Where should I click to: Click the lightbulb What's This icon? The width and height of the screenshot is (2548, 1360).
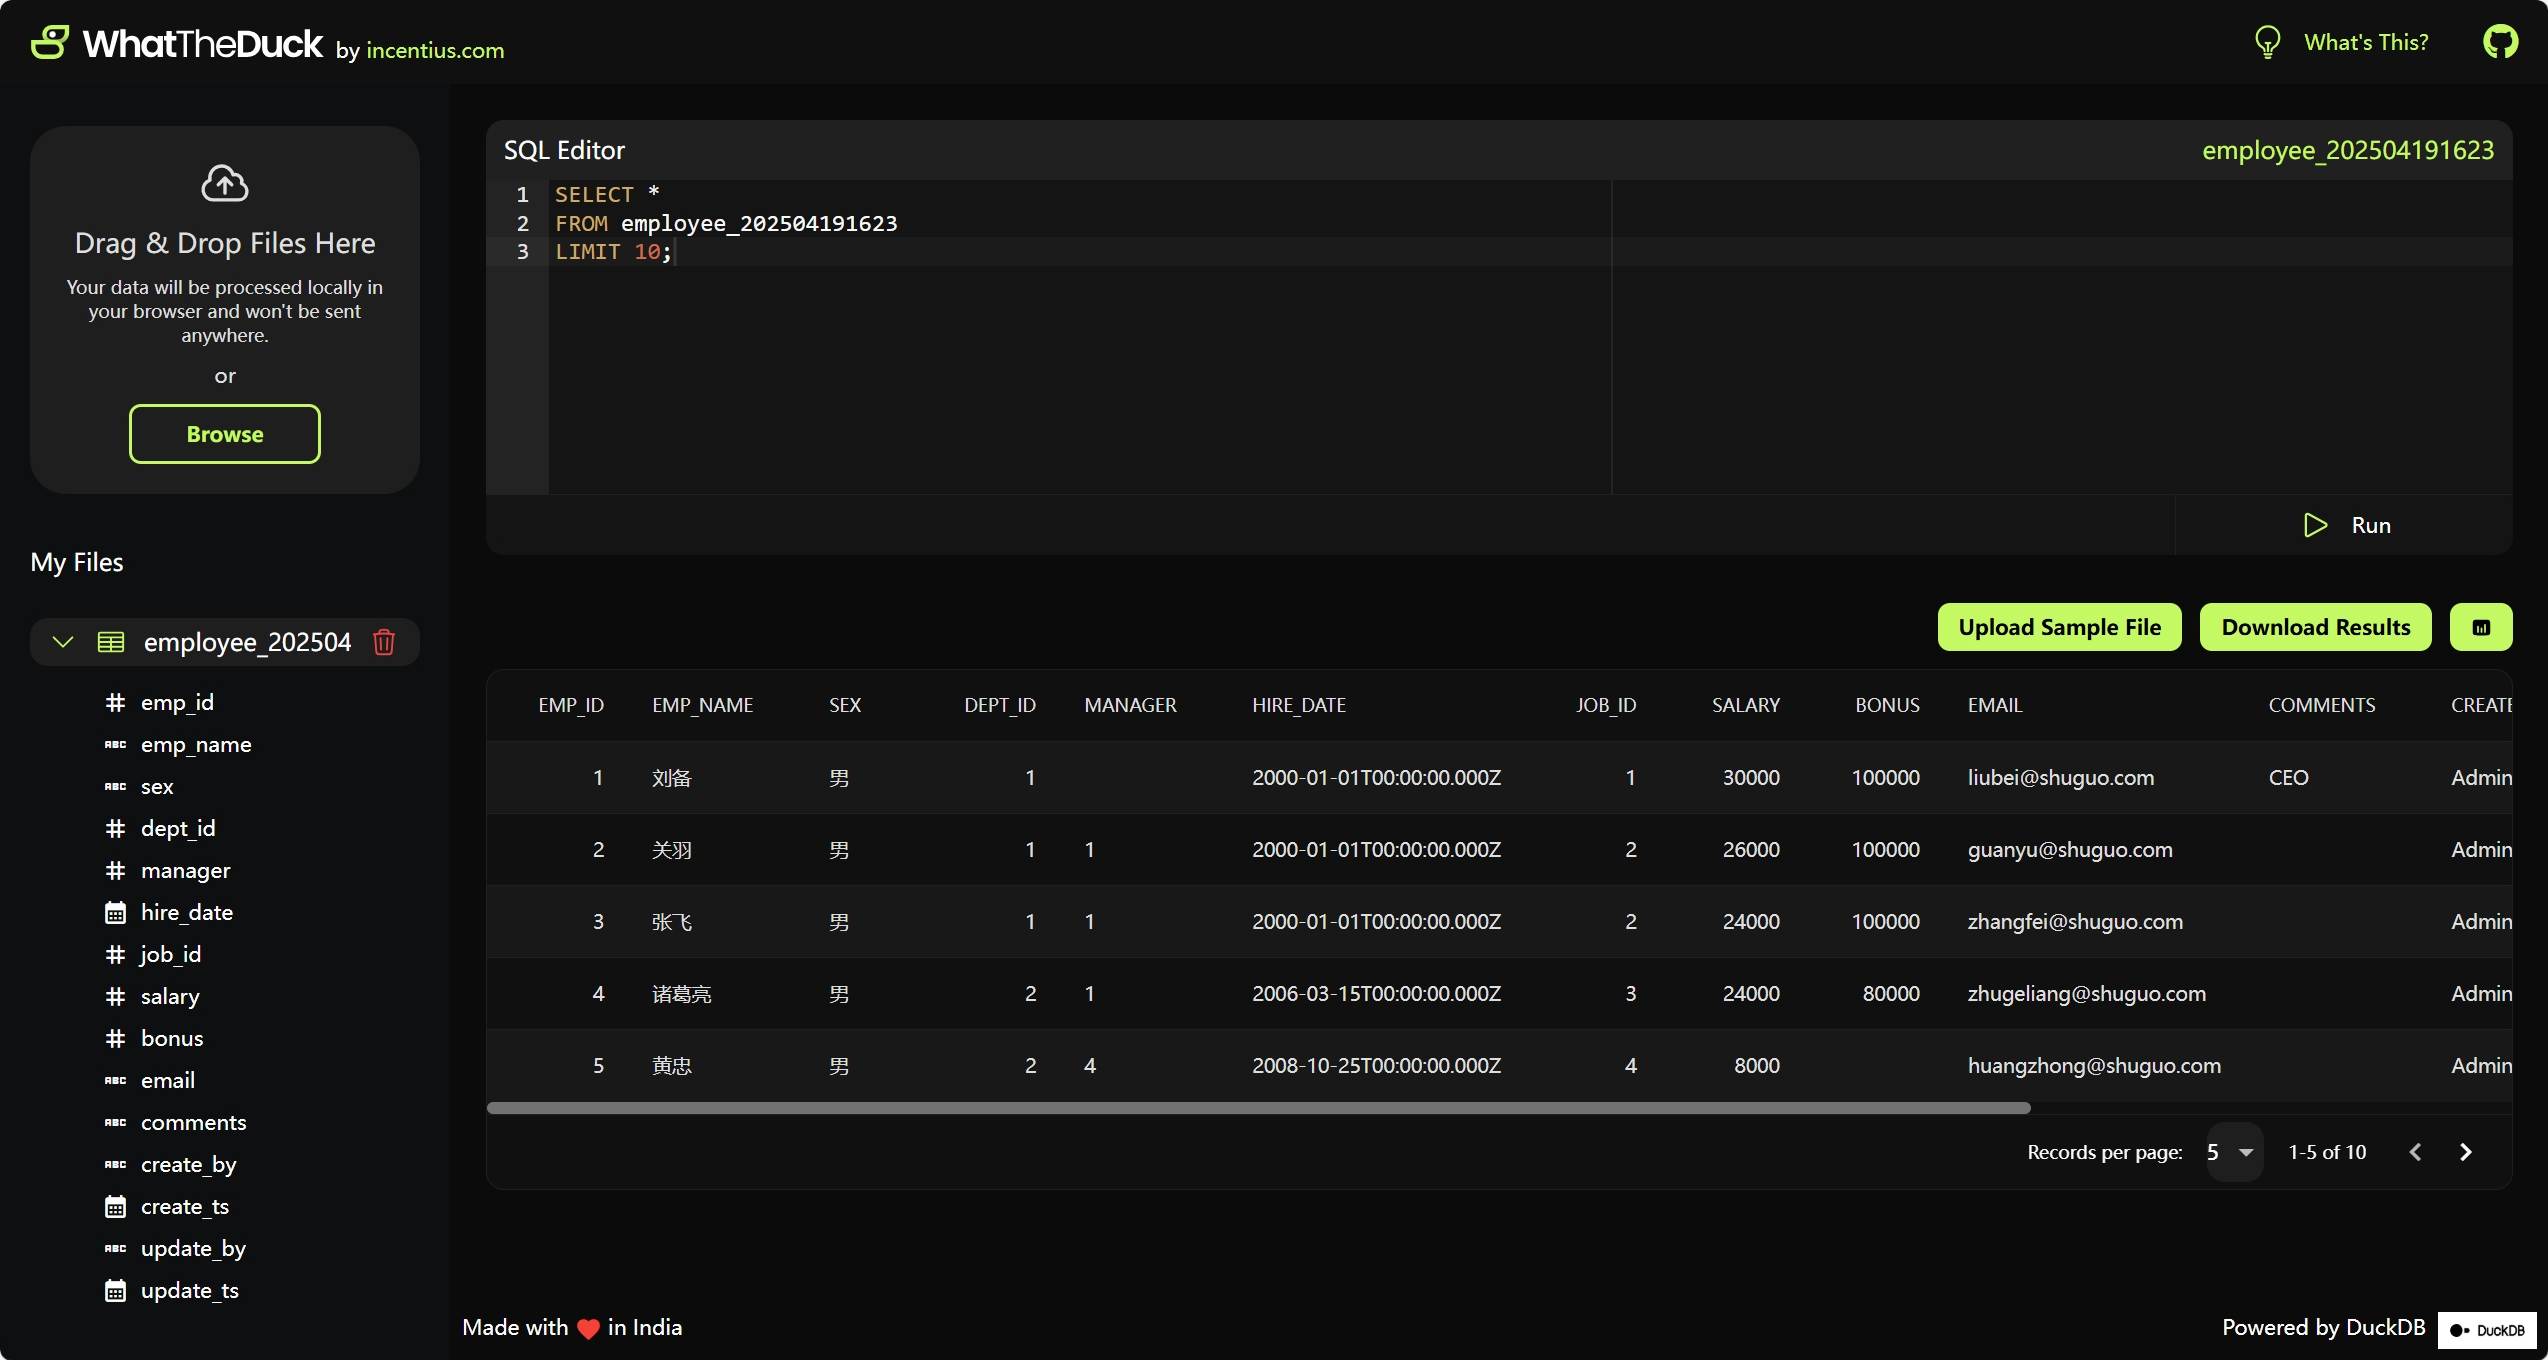[2267, 42]
